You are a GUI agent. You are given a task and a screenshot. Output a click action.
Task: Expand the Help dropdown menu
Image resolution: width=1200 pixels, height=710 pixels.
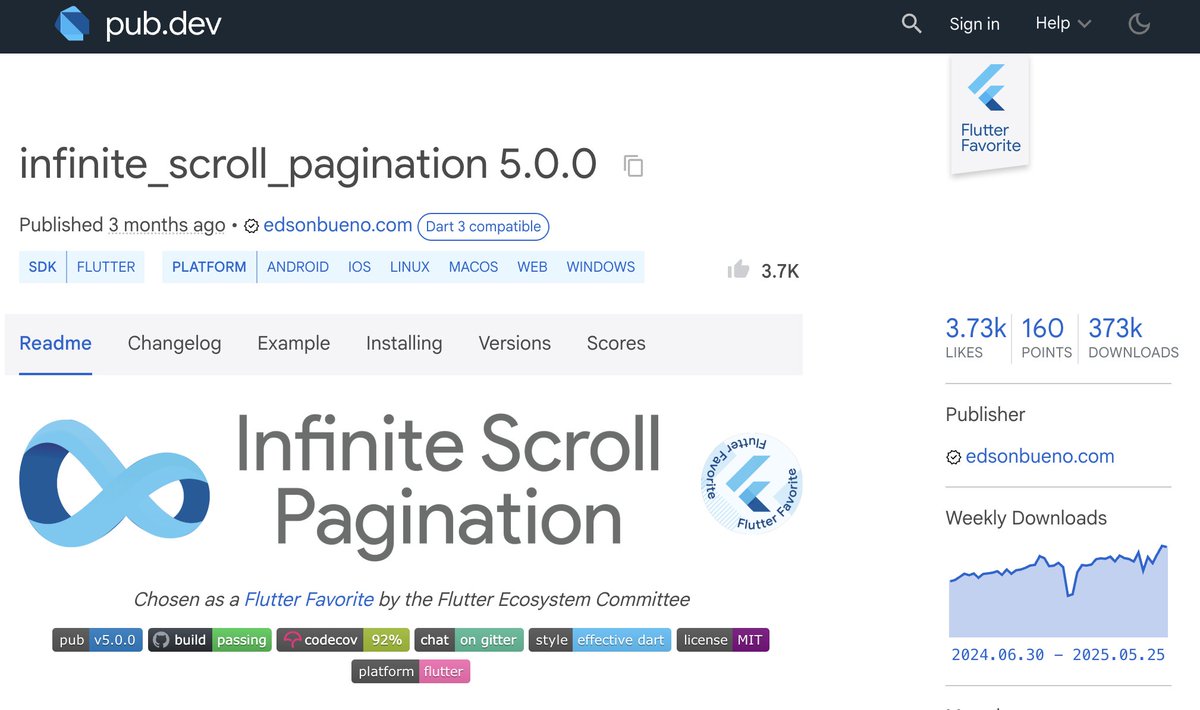[1063, 23]
